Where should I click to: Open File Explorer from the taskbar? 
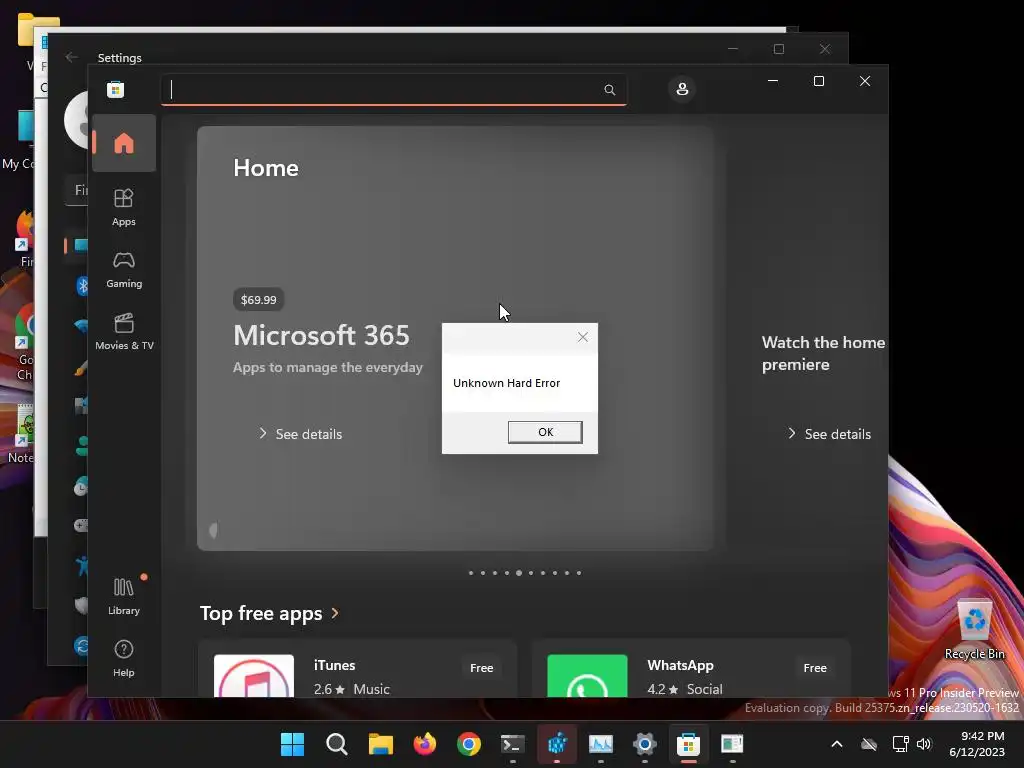[x=381, y=744]
